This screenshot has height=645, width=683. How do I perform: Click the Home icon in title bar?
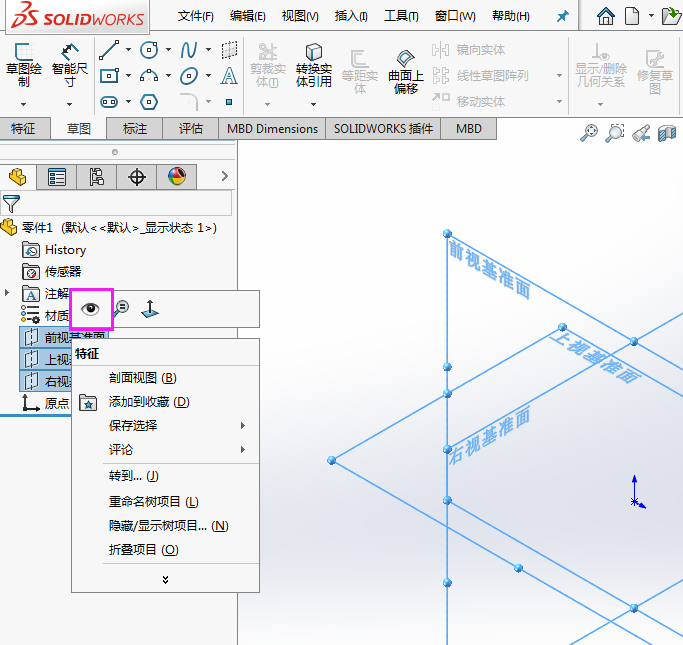click(606, 16)
